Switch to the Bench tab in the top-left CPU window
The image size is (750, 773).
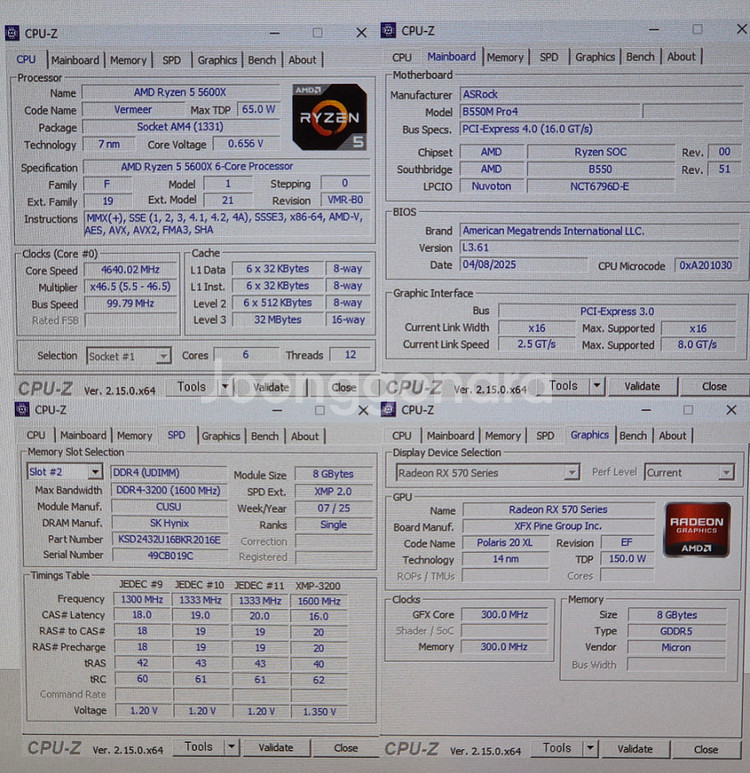pos(262,60)
